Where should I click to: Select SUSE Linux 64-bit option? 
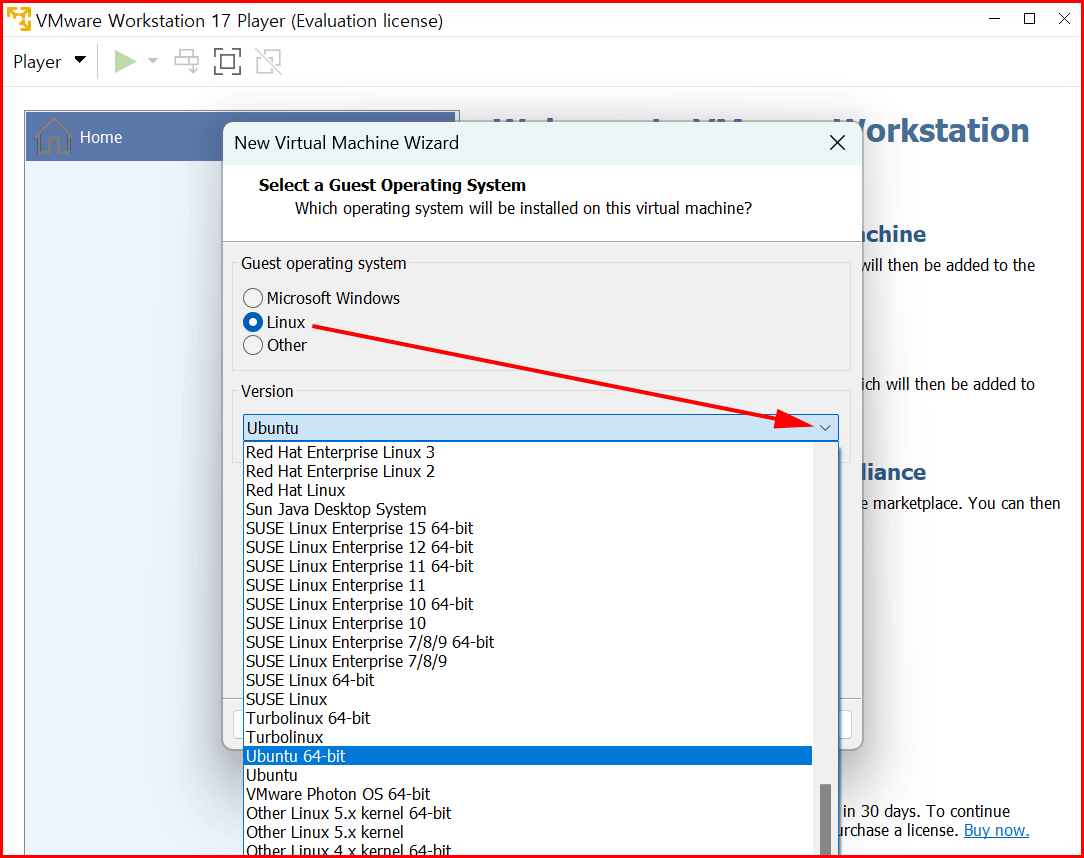(528, 680)
